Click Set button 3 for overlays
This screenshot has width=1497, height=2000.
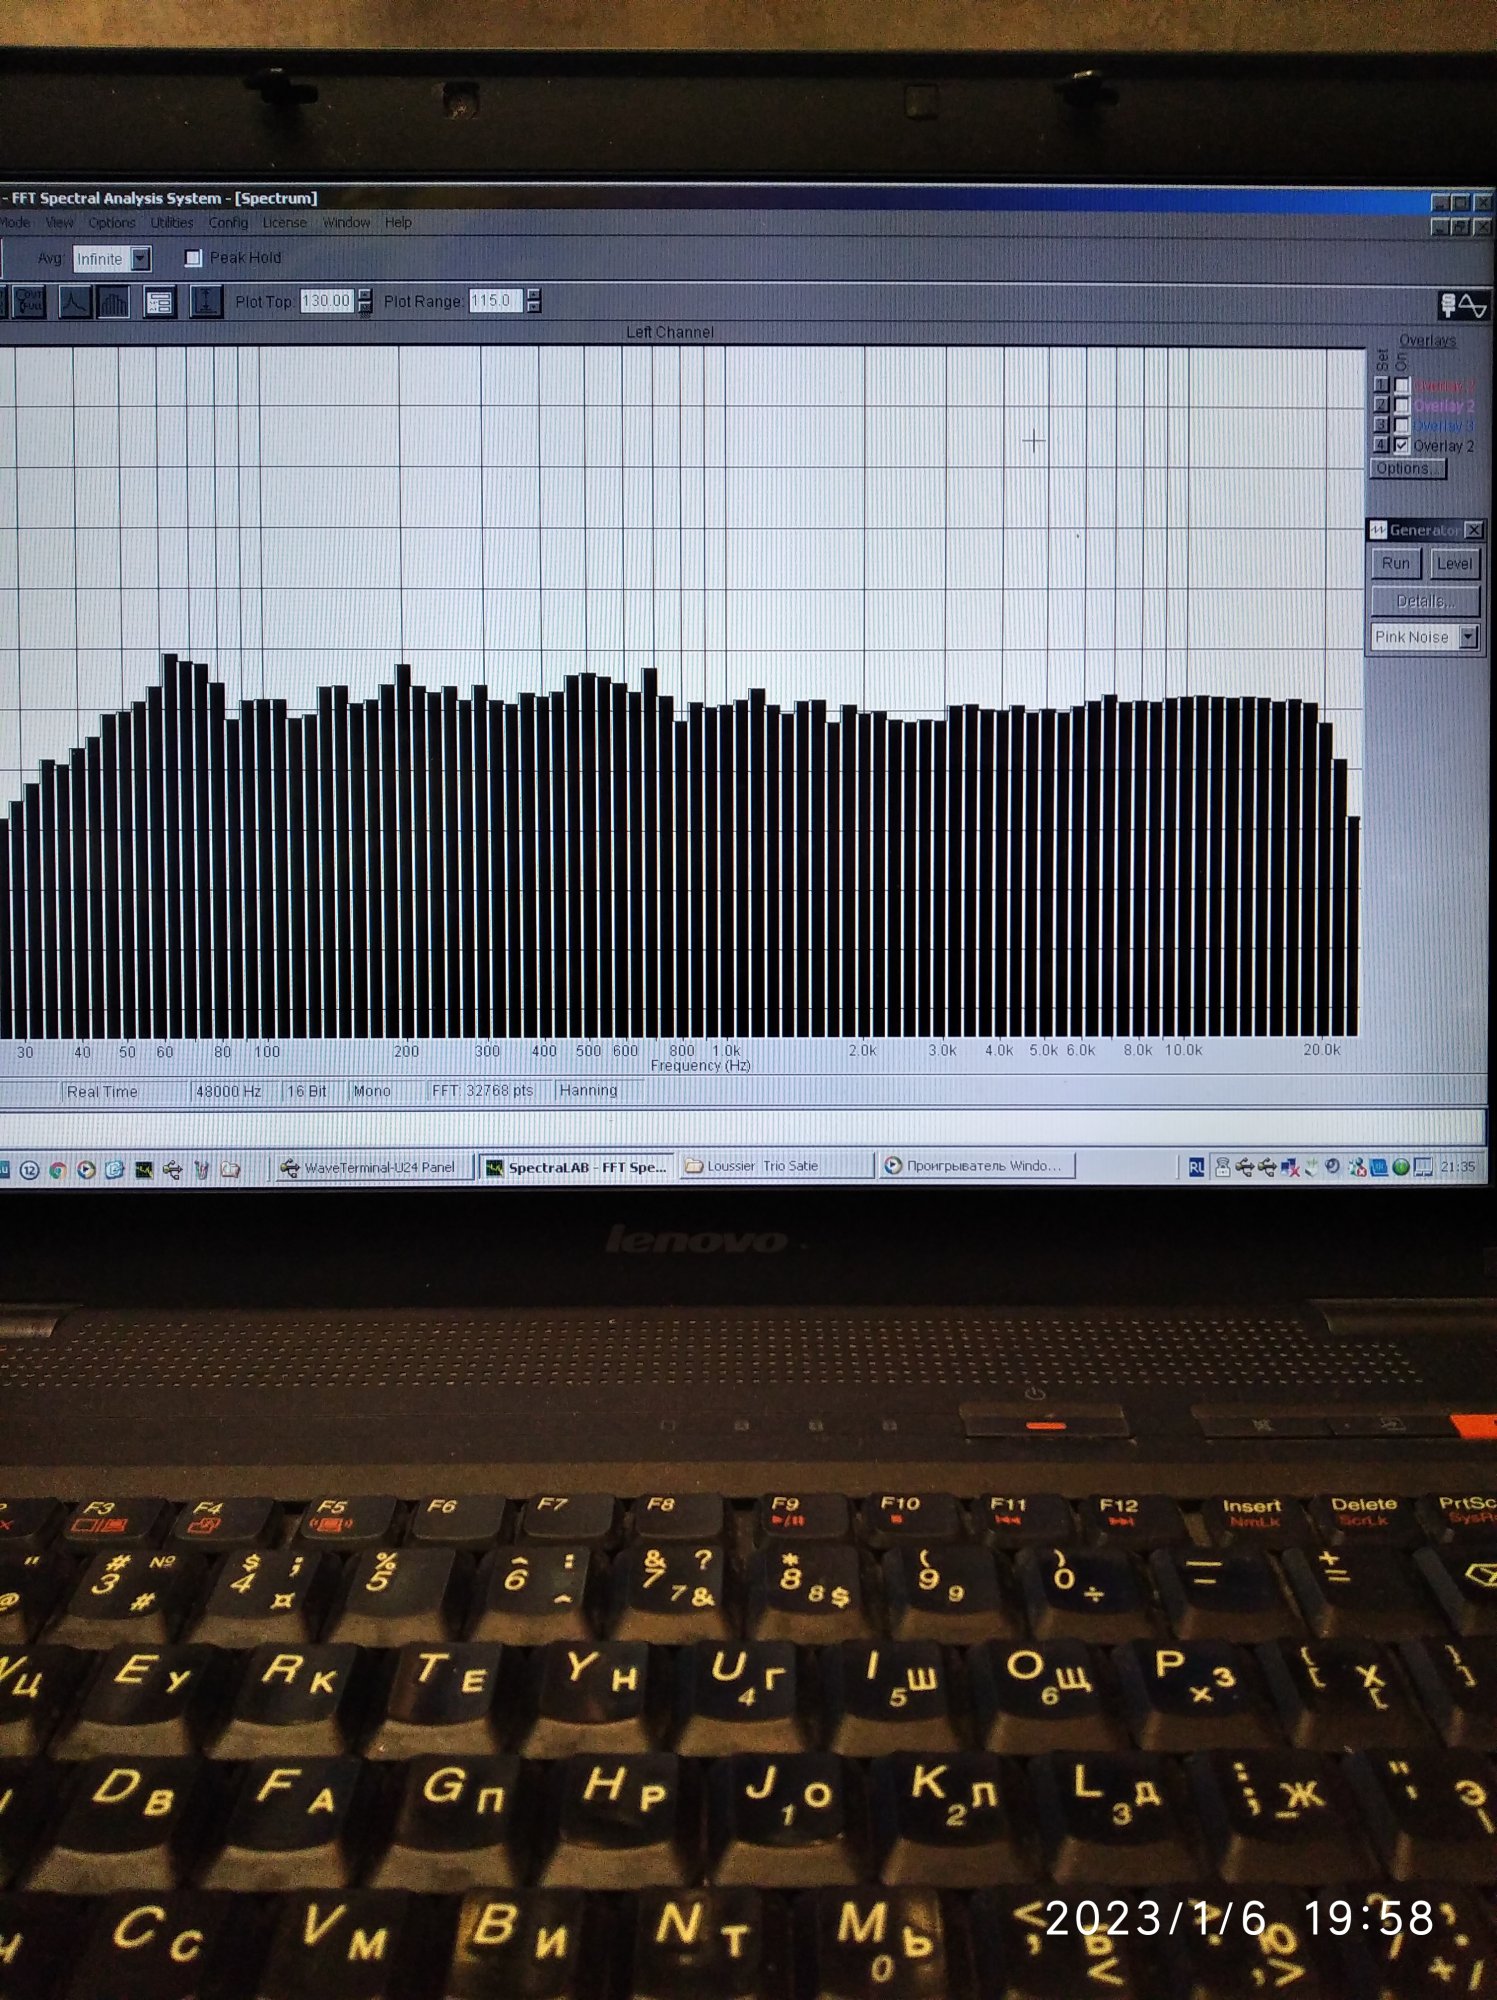point(1381,425)
